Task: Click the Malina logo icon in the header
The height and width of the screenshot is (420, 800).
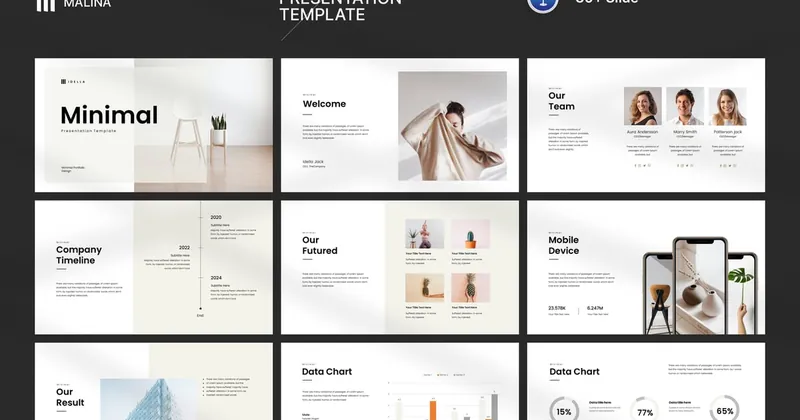Action: point(45,5)
